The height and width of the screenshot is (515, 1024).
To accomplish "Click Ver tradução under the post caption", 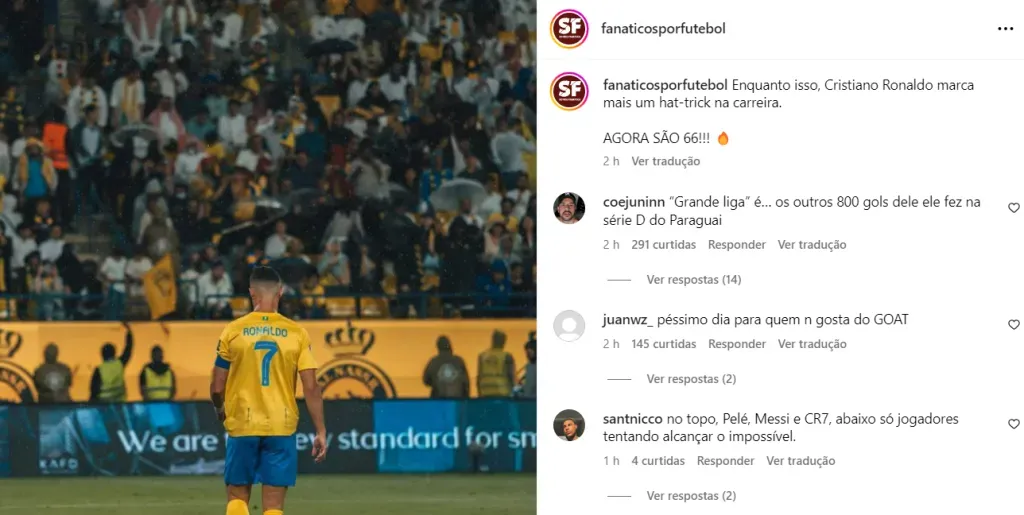I will pos(665,161).
